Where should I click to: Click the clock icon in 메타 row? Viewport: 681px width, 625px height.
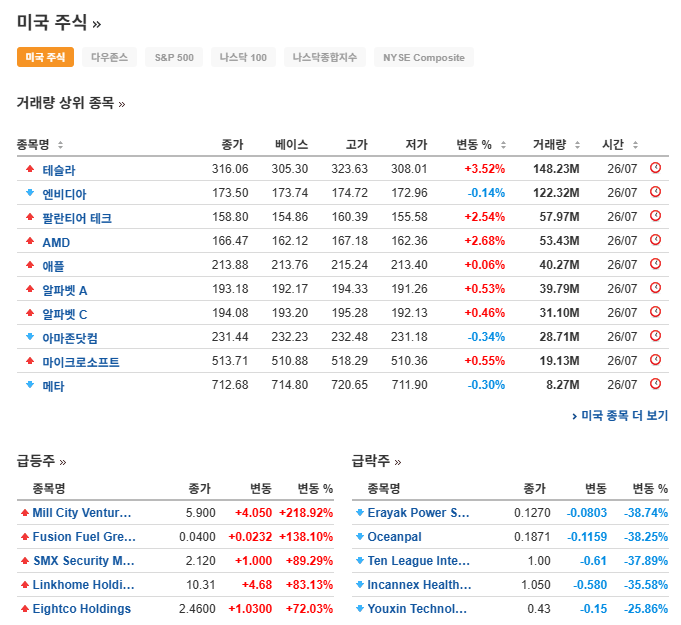(x=655, y=384)
